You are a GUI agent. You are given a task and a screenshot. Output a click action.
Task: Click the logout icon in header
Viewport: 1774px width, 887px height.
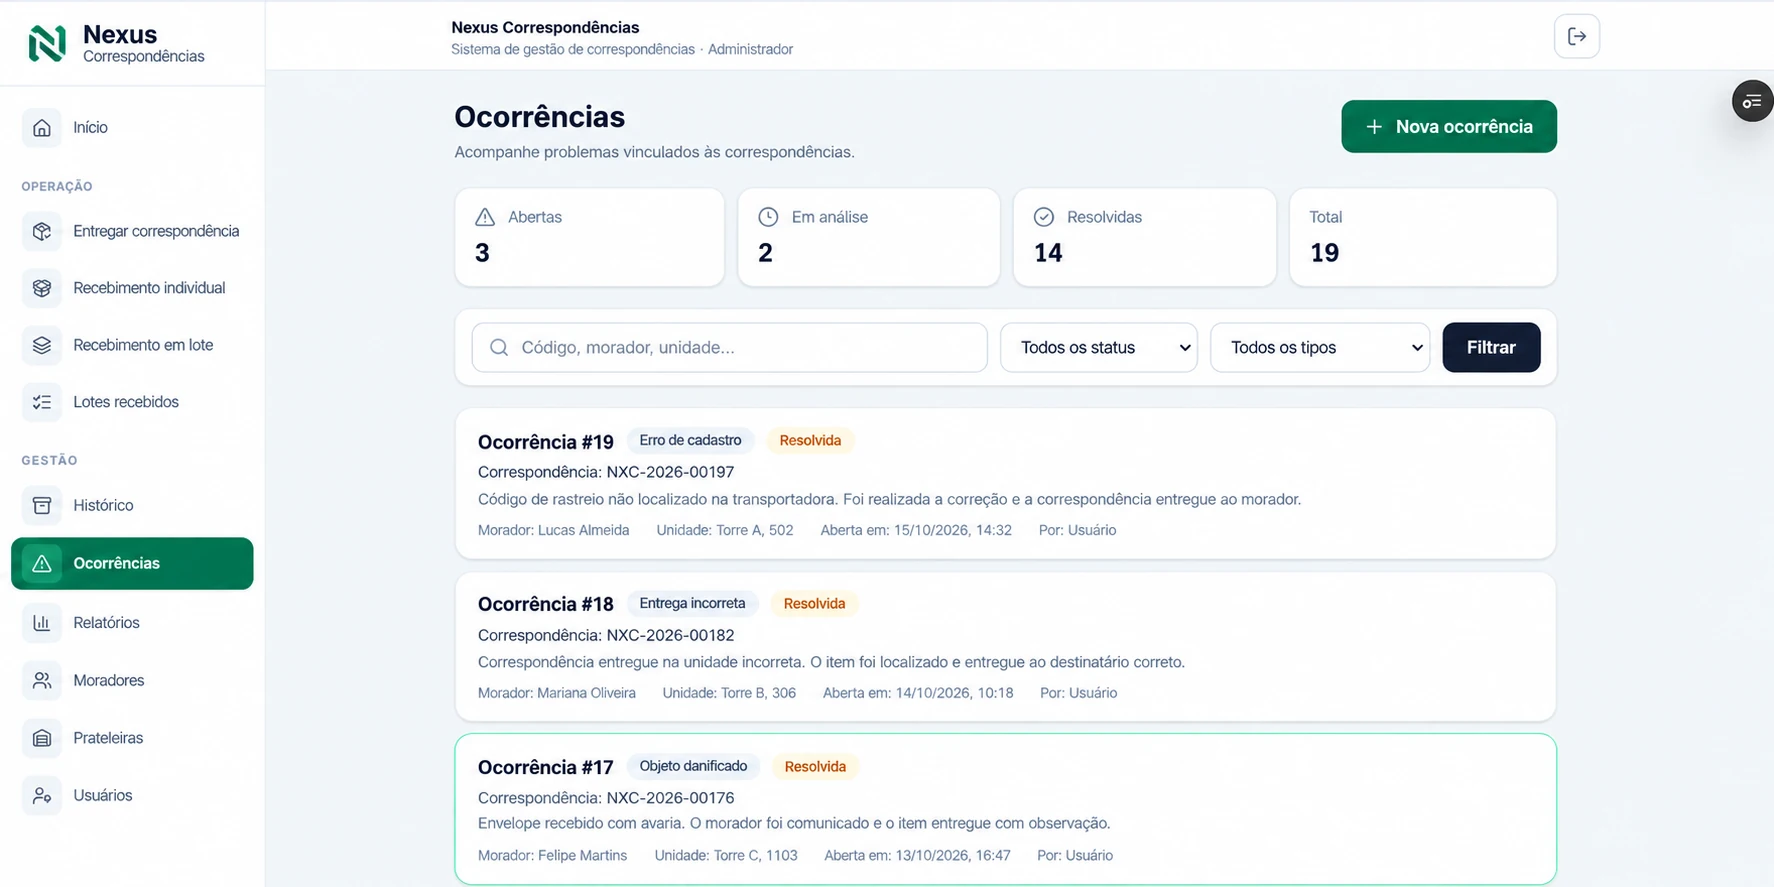click(1577, 37)
